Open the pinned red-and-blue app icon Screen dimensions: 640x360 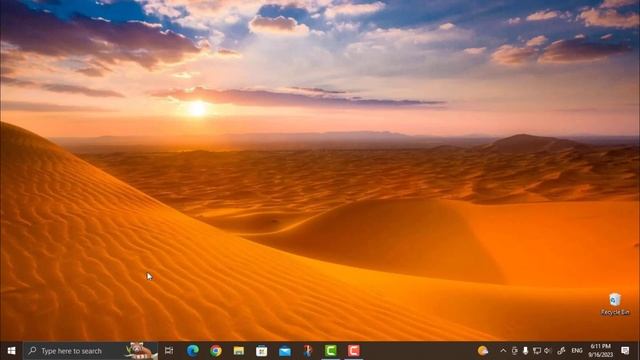coord(308,351)
